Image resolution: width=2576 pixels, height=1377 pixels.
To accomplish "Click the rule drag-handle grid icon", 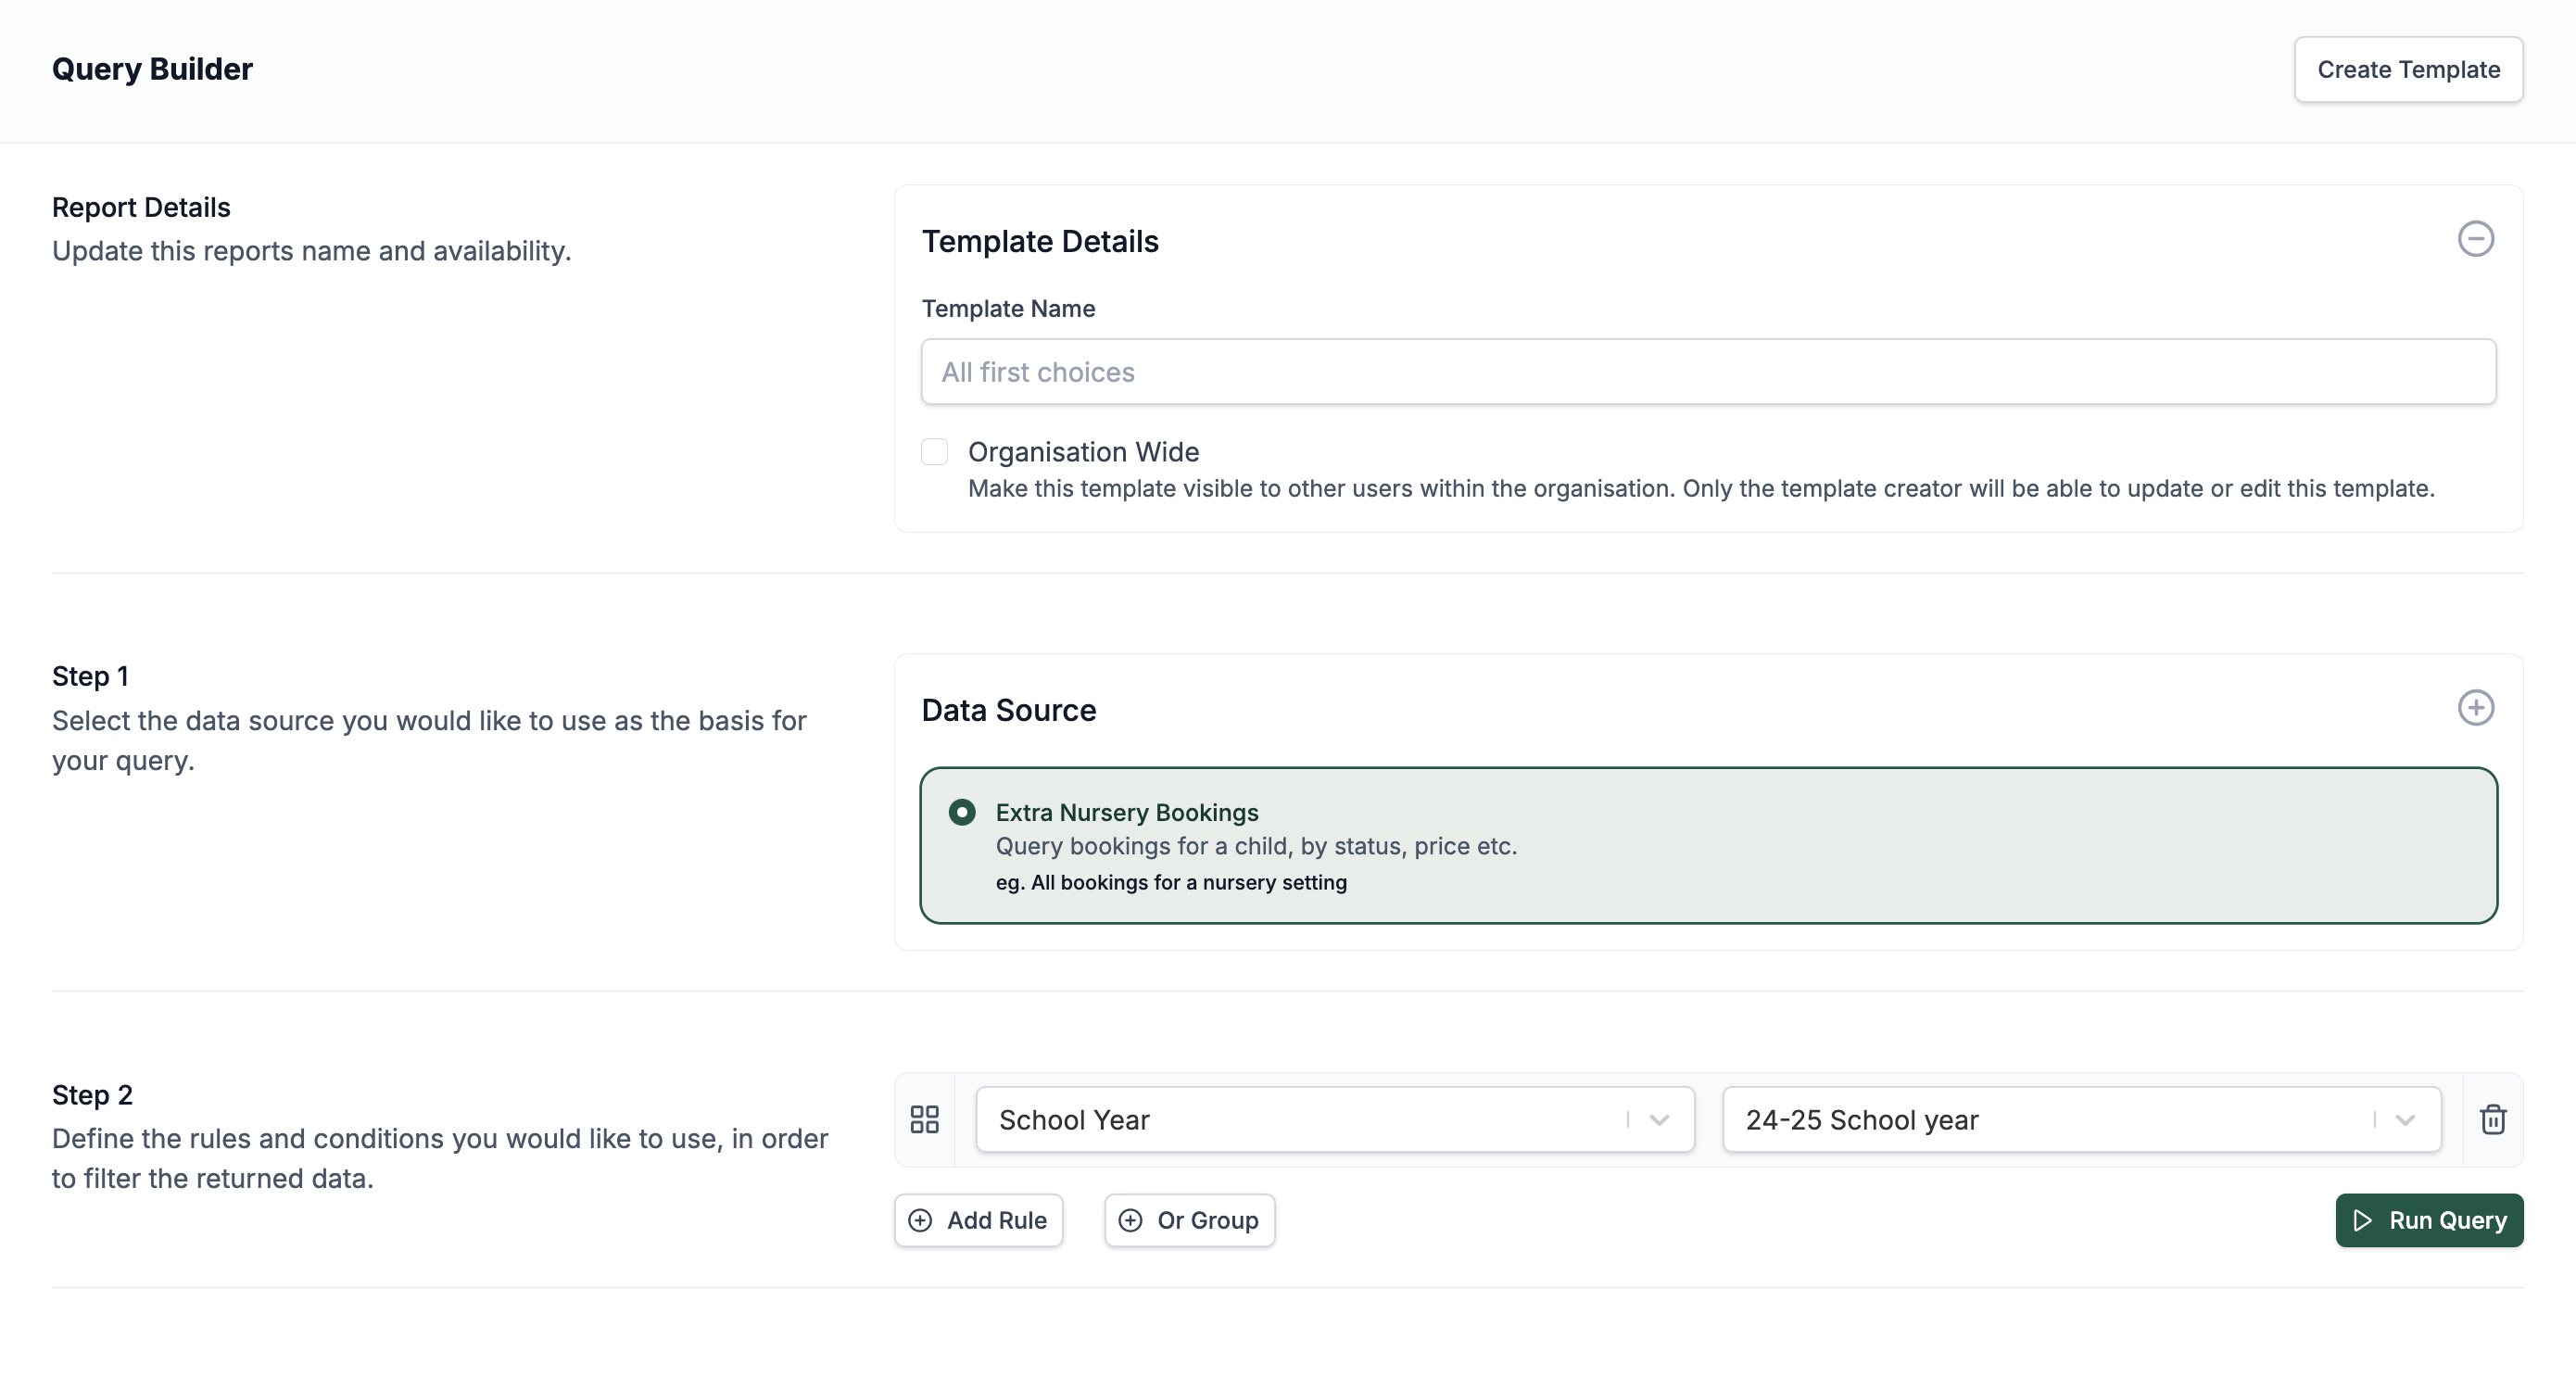I will click(924, 1119).
